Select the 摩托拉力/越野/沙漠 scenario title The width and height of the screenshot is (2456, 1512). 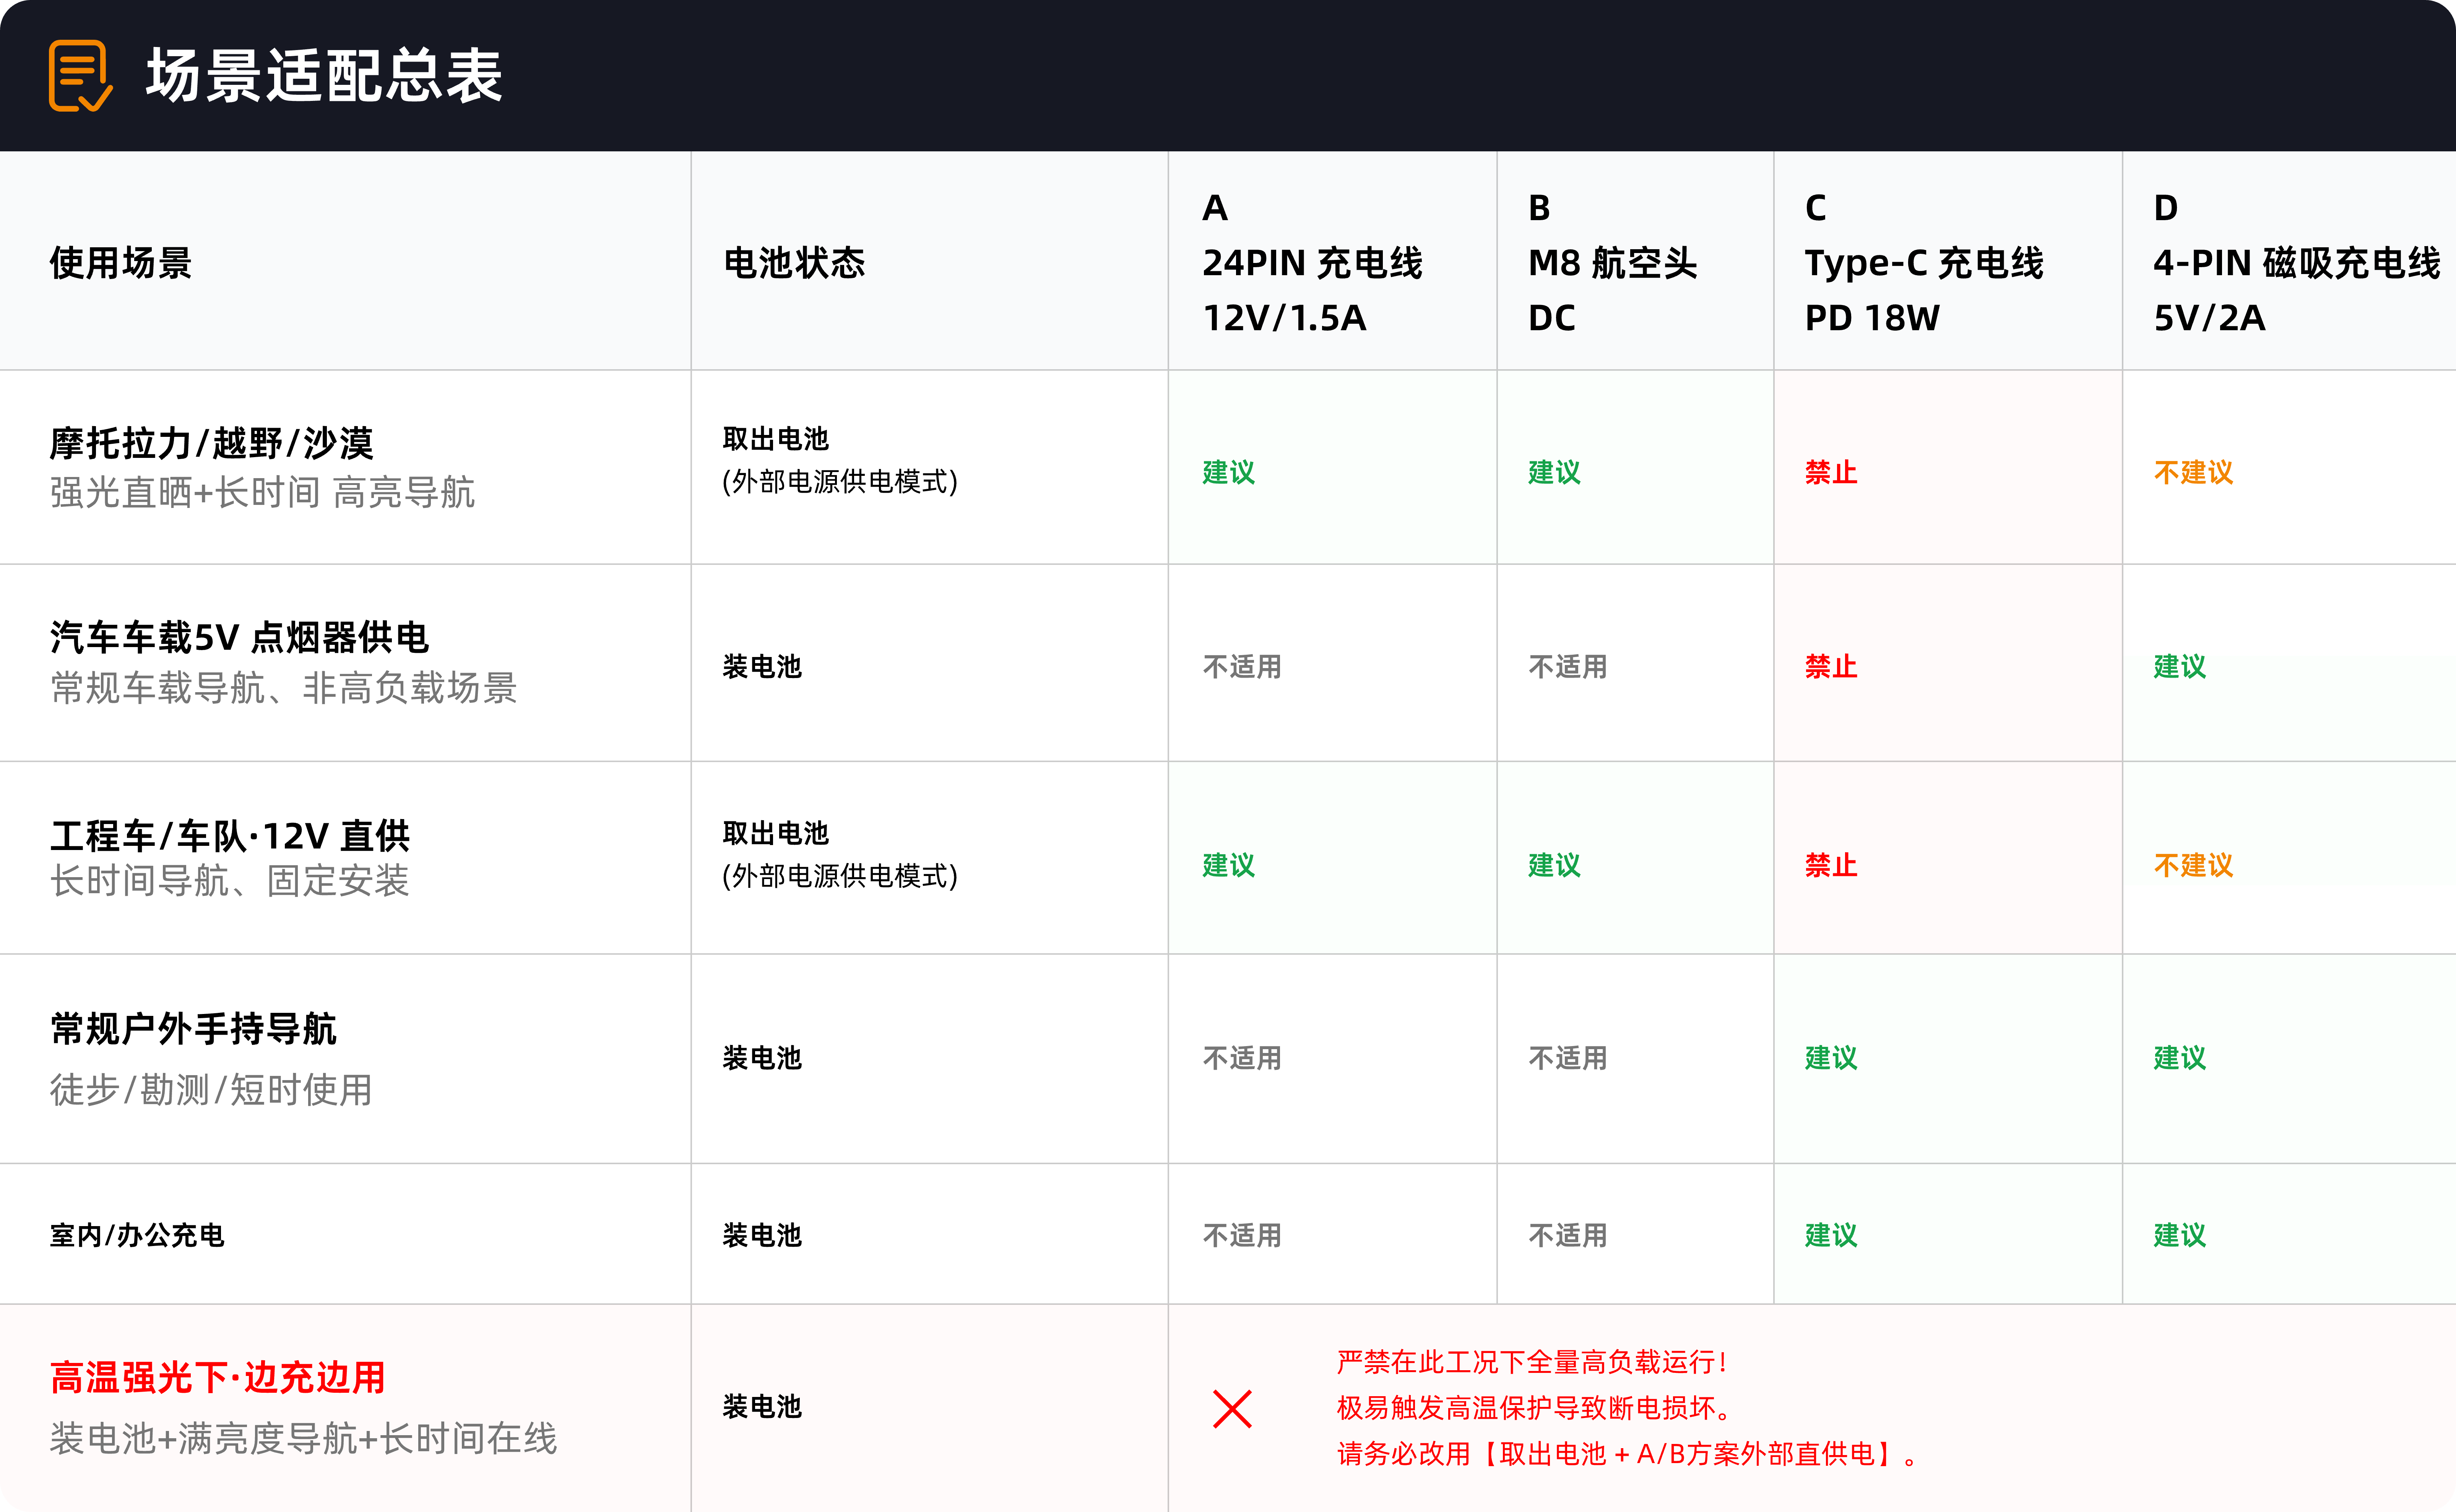pyautogui.click(x=212, y=443)
